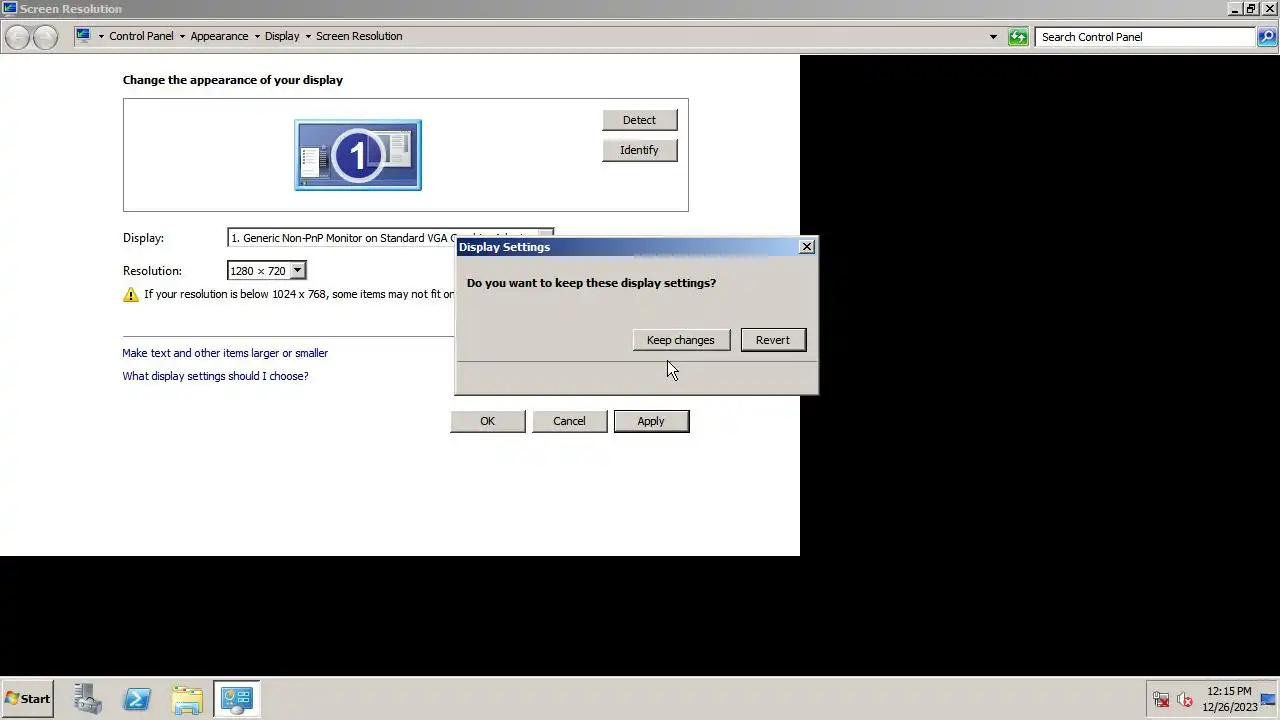
Task: Click the muted volume tray icon
Action: [x=1185, y=700]
